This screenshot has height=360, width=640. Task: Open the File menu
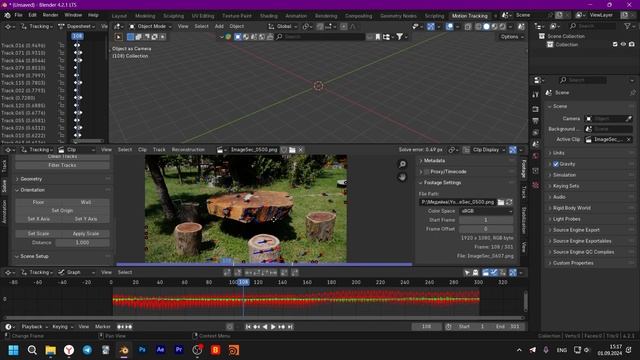19,15
